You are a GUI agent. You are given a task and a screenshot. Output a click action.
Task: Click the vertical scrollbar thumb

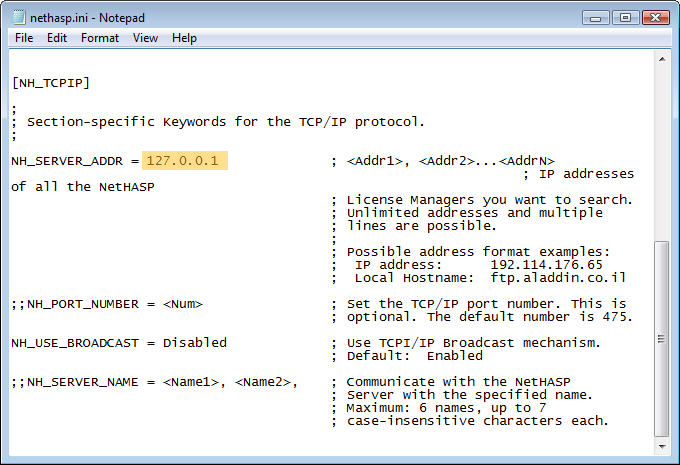pyautogui.click(x=661, y=340)
